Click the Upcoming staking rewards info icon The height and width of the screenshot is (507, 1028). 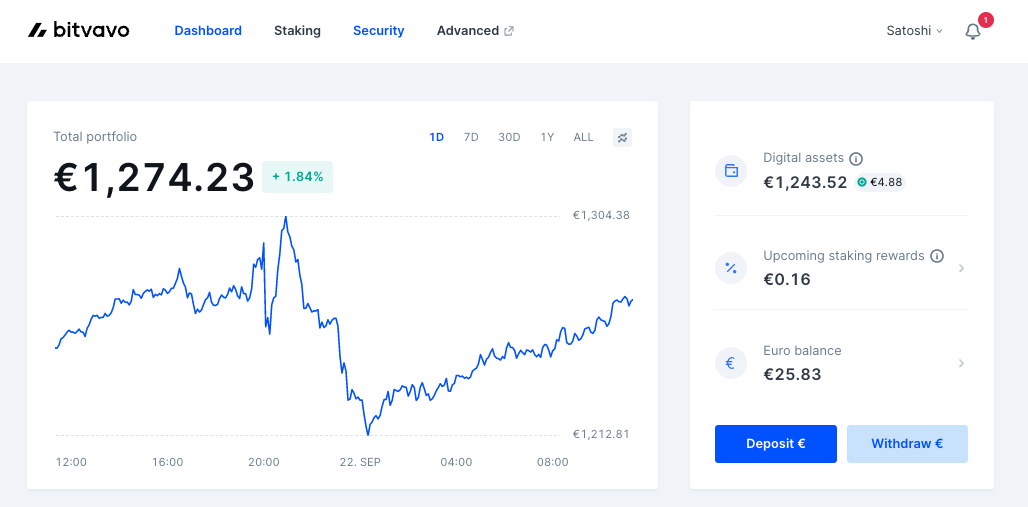pos(937,256)
